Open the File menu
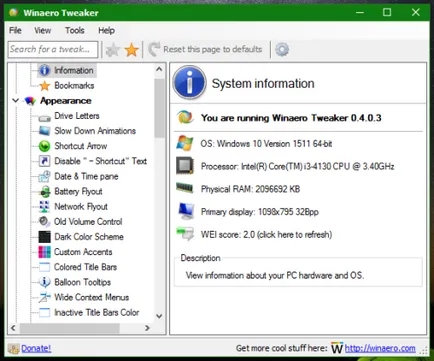 click(x=15, y=30)
